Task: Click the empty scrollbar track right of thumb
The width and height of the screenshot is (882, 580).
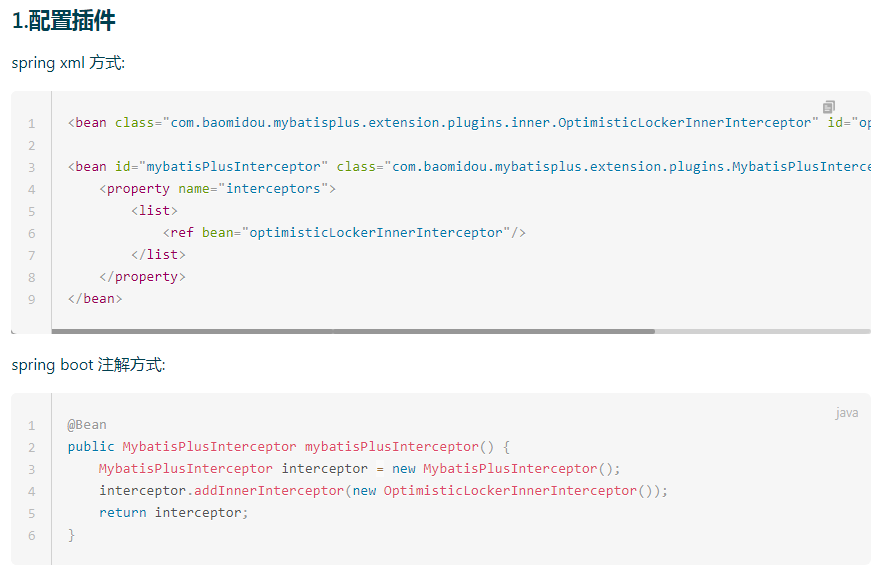Action: (762, 331)
